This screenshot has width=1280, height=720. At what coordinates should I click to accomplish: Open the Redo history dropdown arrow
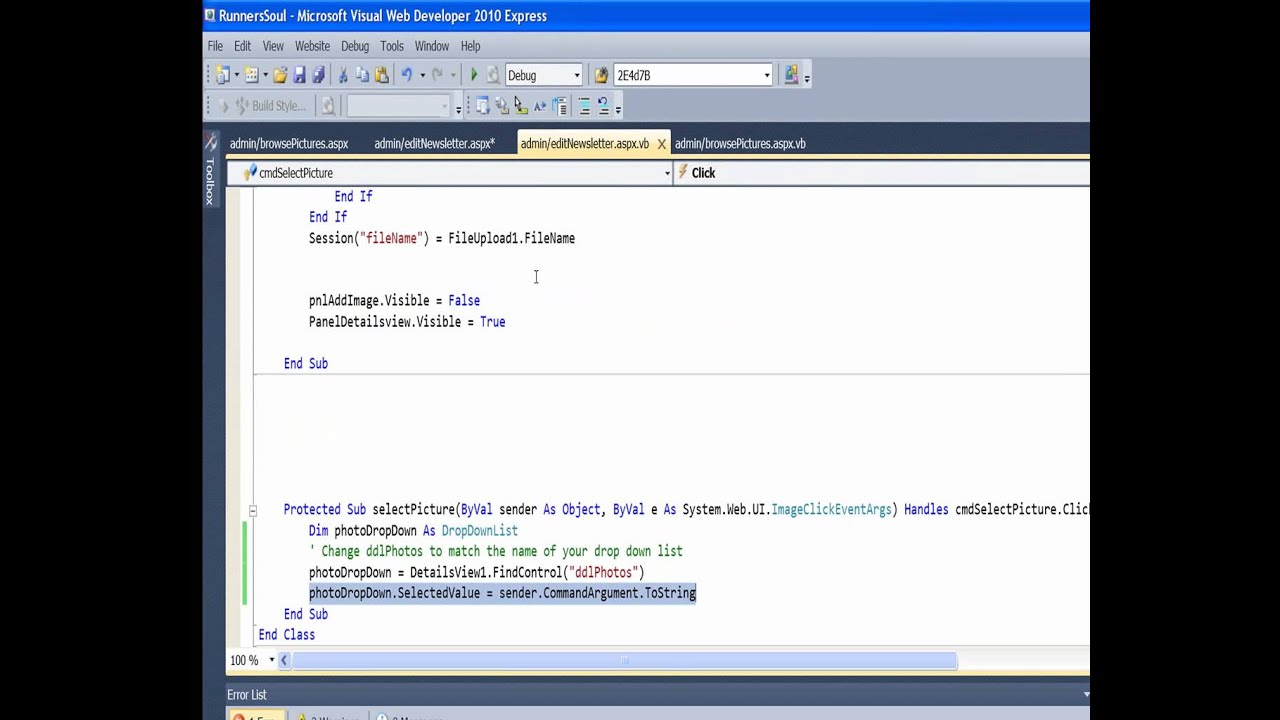[x=453, y=75]
